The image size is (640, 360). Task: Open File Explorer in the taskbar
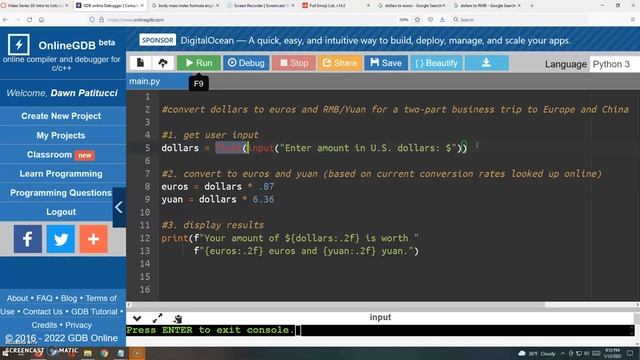coord(87,353)
